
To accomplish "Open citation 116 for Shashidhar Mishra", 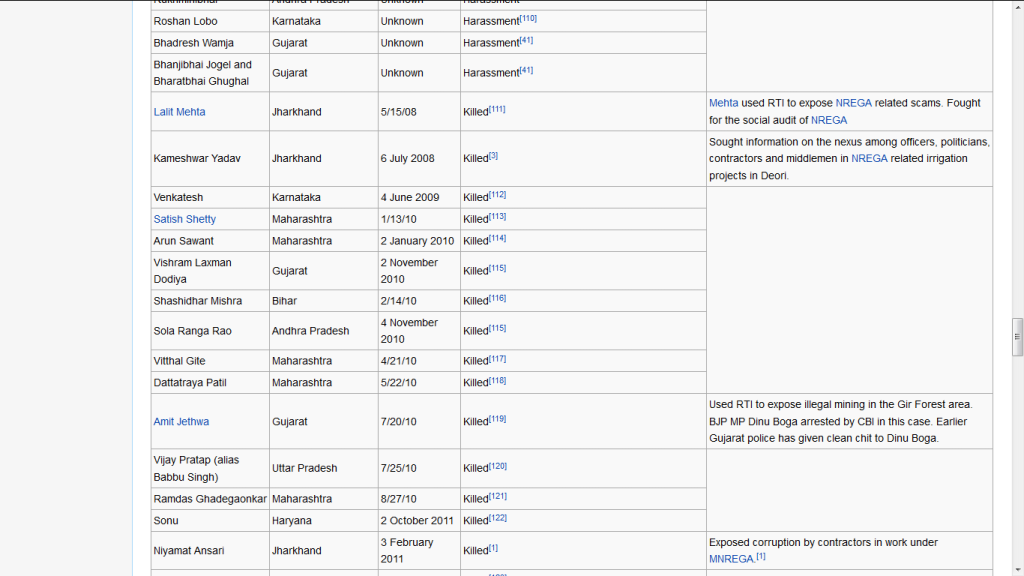I will pos(498,298).
